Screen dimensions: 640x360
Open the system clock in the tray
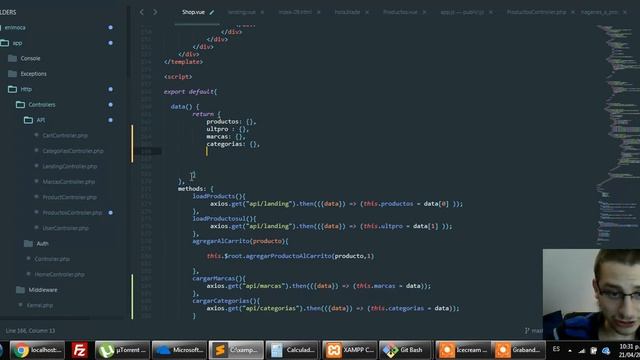(x=629, y=351)
